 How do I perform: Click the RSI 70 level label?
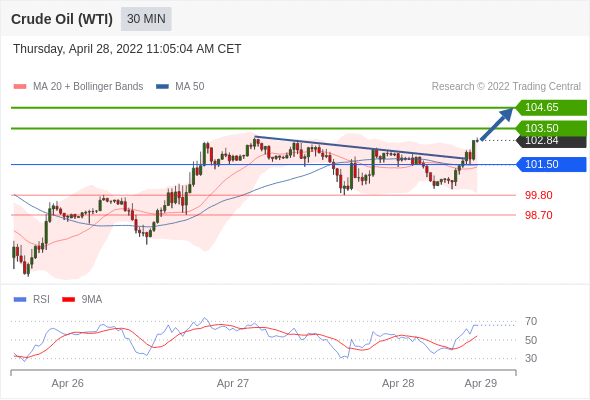(531, 321)
